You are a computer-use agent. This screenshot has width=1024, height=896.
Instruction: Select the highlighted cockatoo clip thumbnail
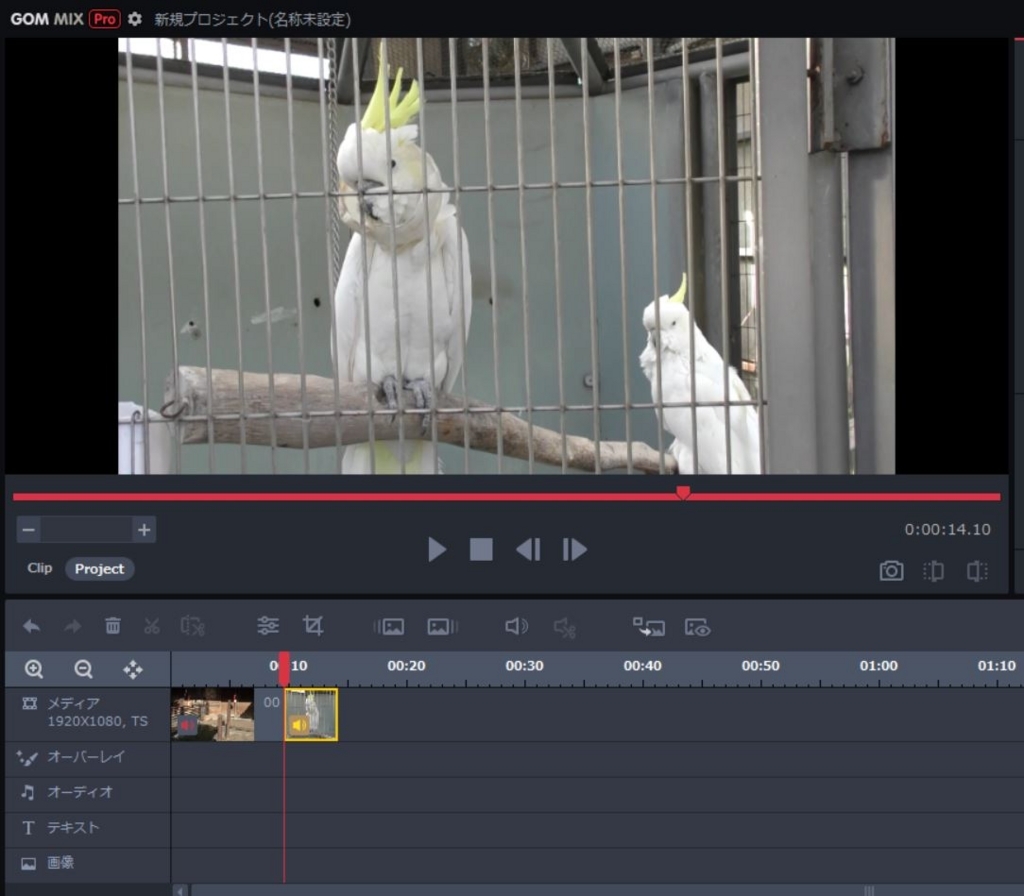(312, 714)
